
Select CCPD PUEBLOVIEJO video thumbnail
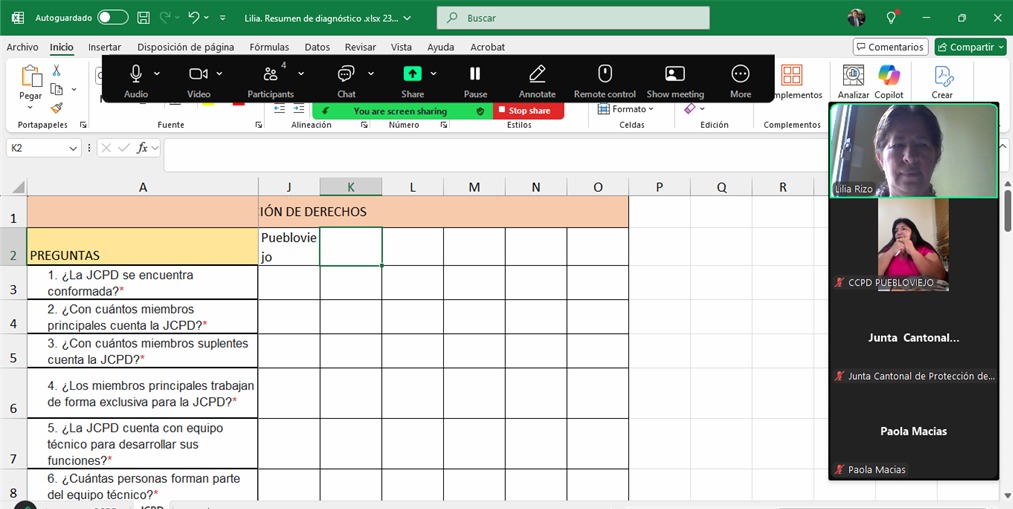click(x=914, y=244)
